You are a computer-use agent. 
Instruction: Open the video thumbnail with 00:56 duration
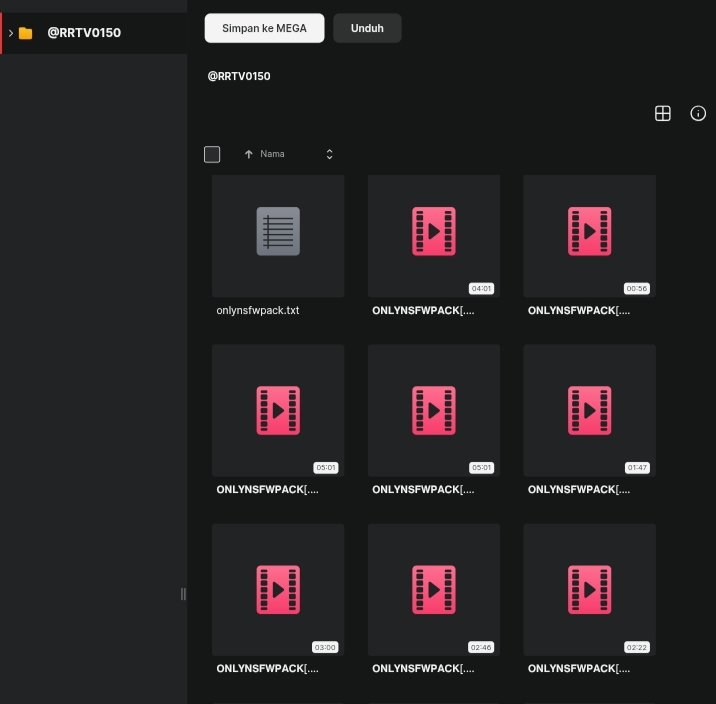pos(590,236)
